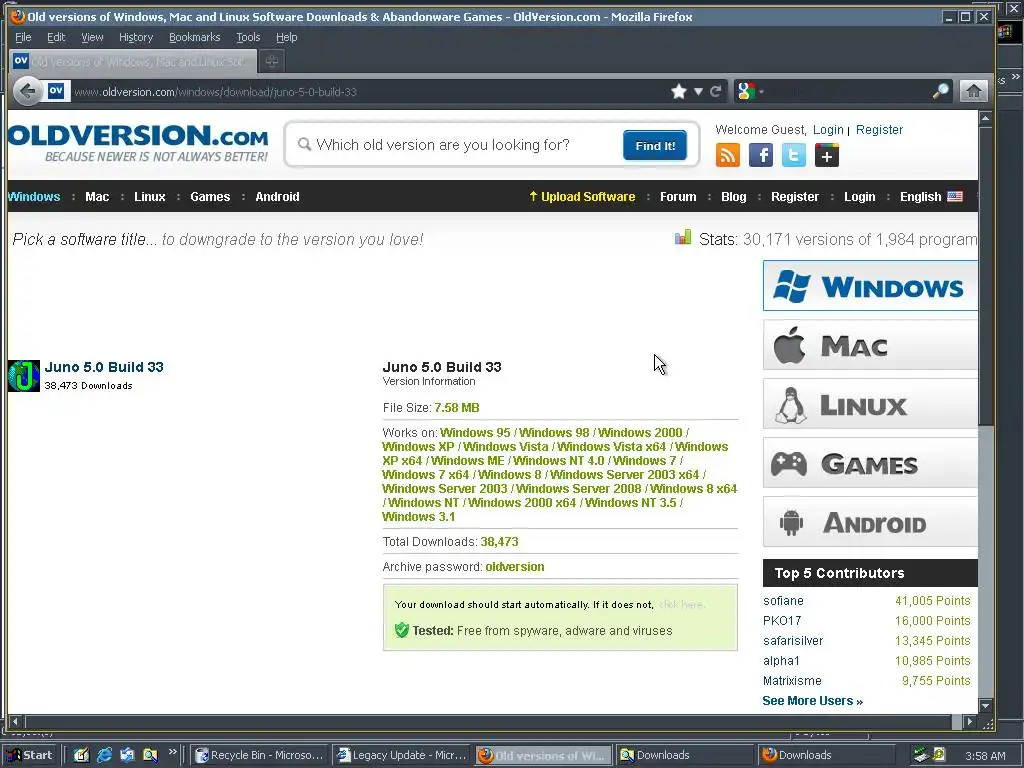Click Register next to Welcome Guest

click(880, 129)
